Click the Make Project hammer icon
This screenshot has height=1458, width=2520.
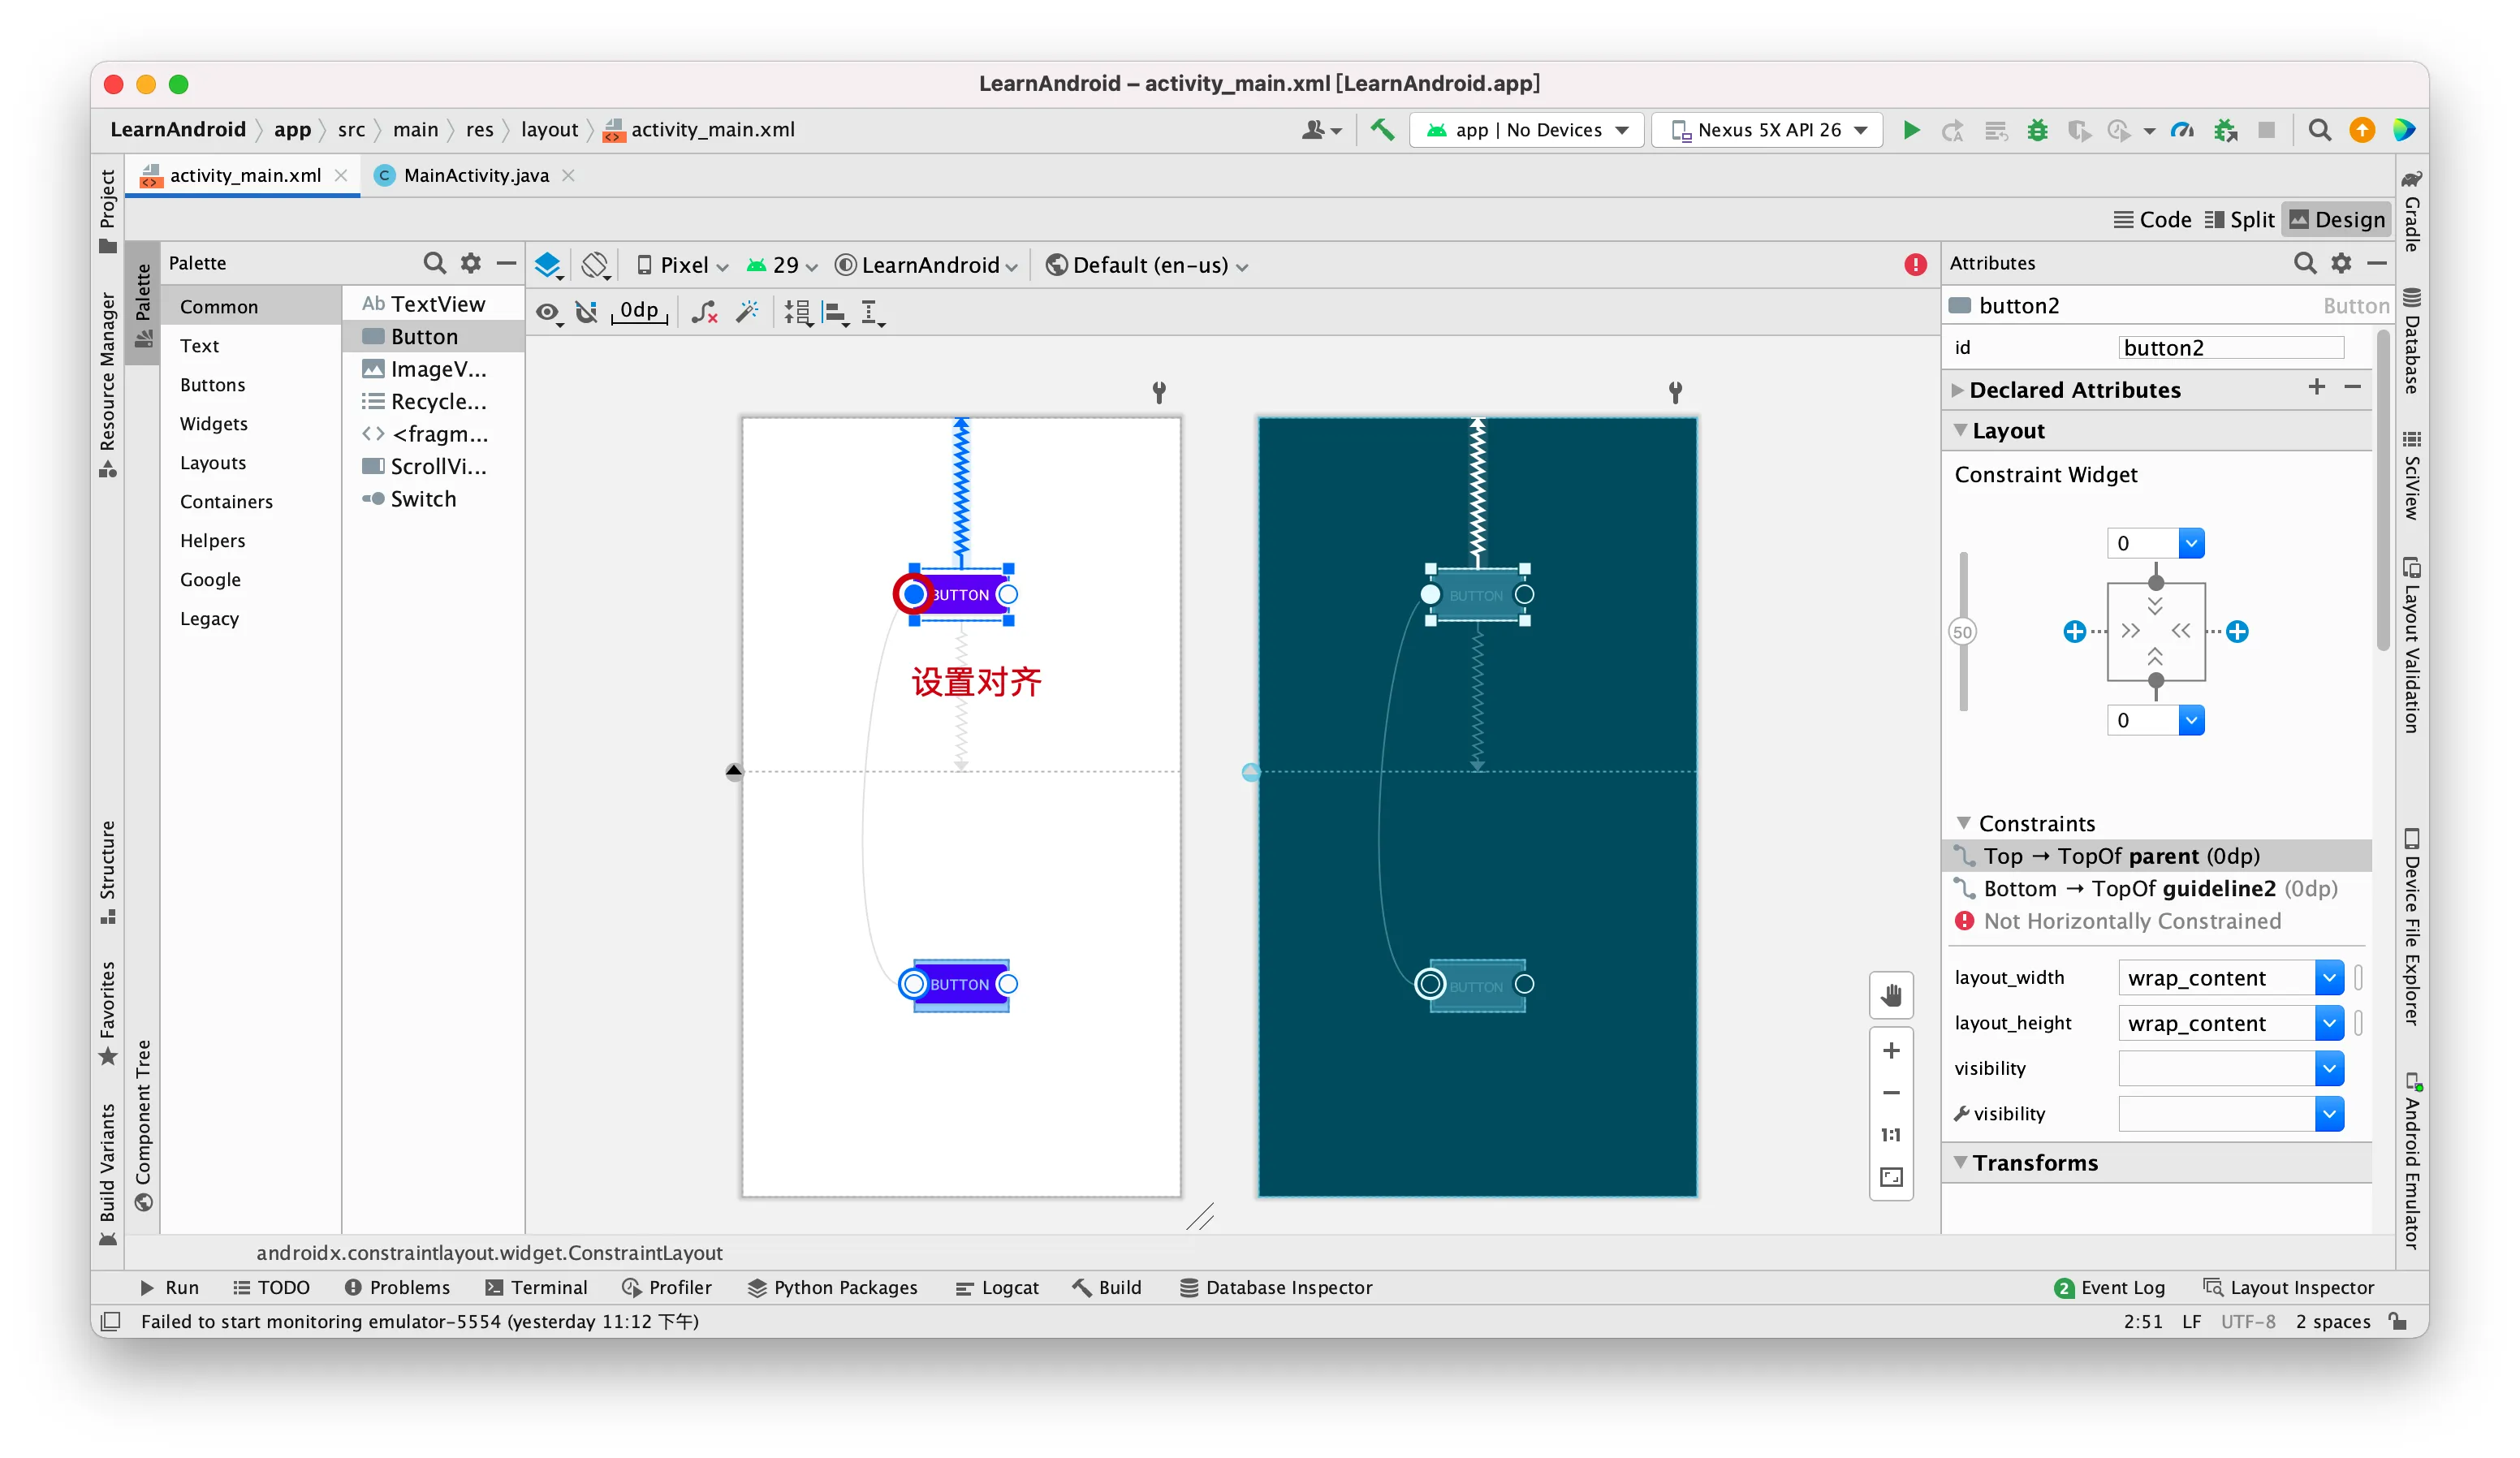tap(1382, 130)
